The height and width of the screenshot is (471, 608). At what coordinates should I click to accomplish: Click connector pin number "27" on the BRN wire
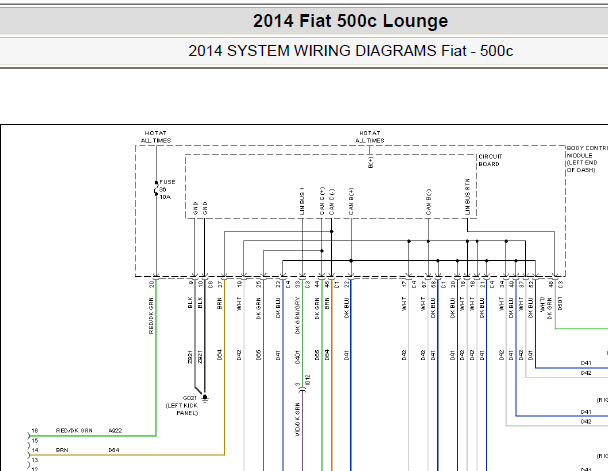click(x=220, y=284)
